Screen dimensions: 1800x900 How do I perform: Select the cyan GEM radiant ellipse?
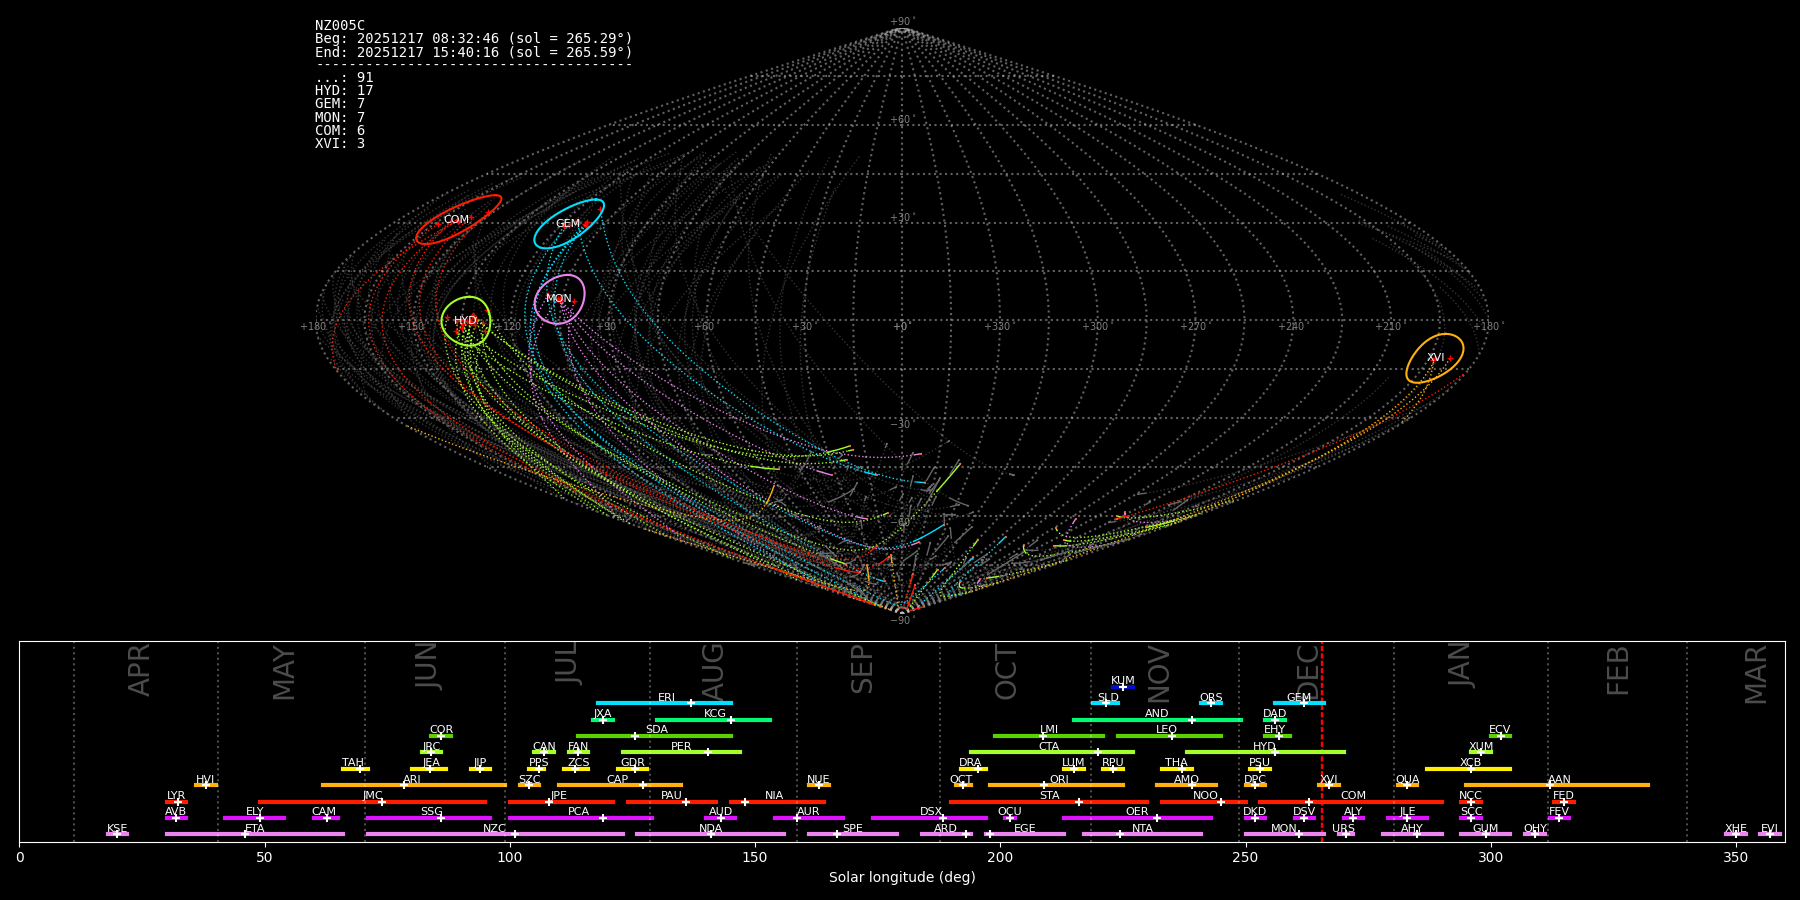pos(568,224)
